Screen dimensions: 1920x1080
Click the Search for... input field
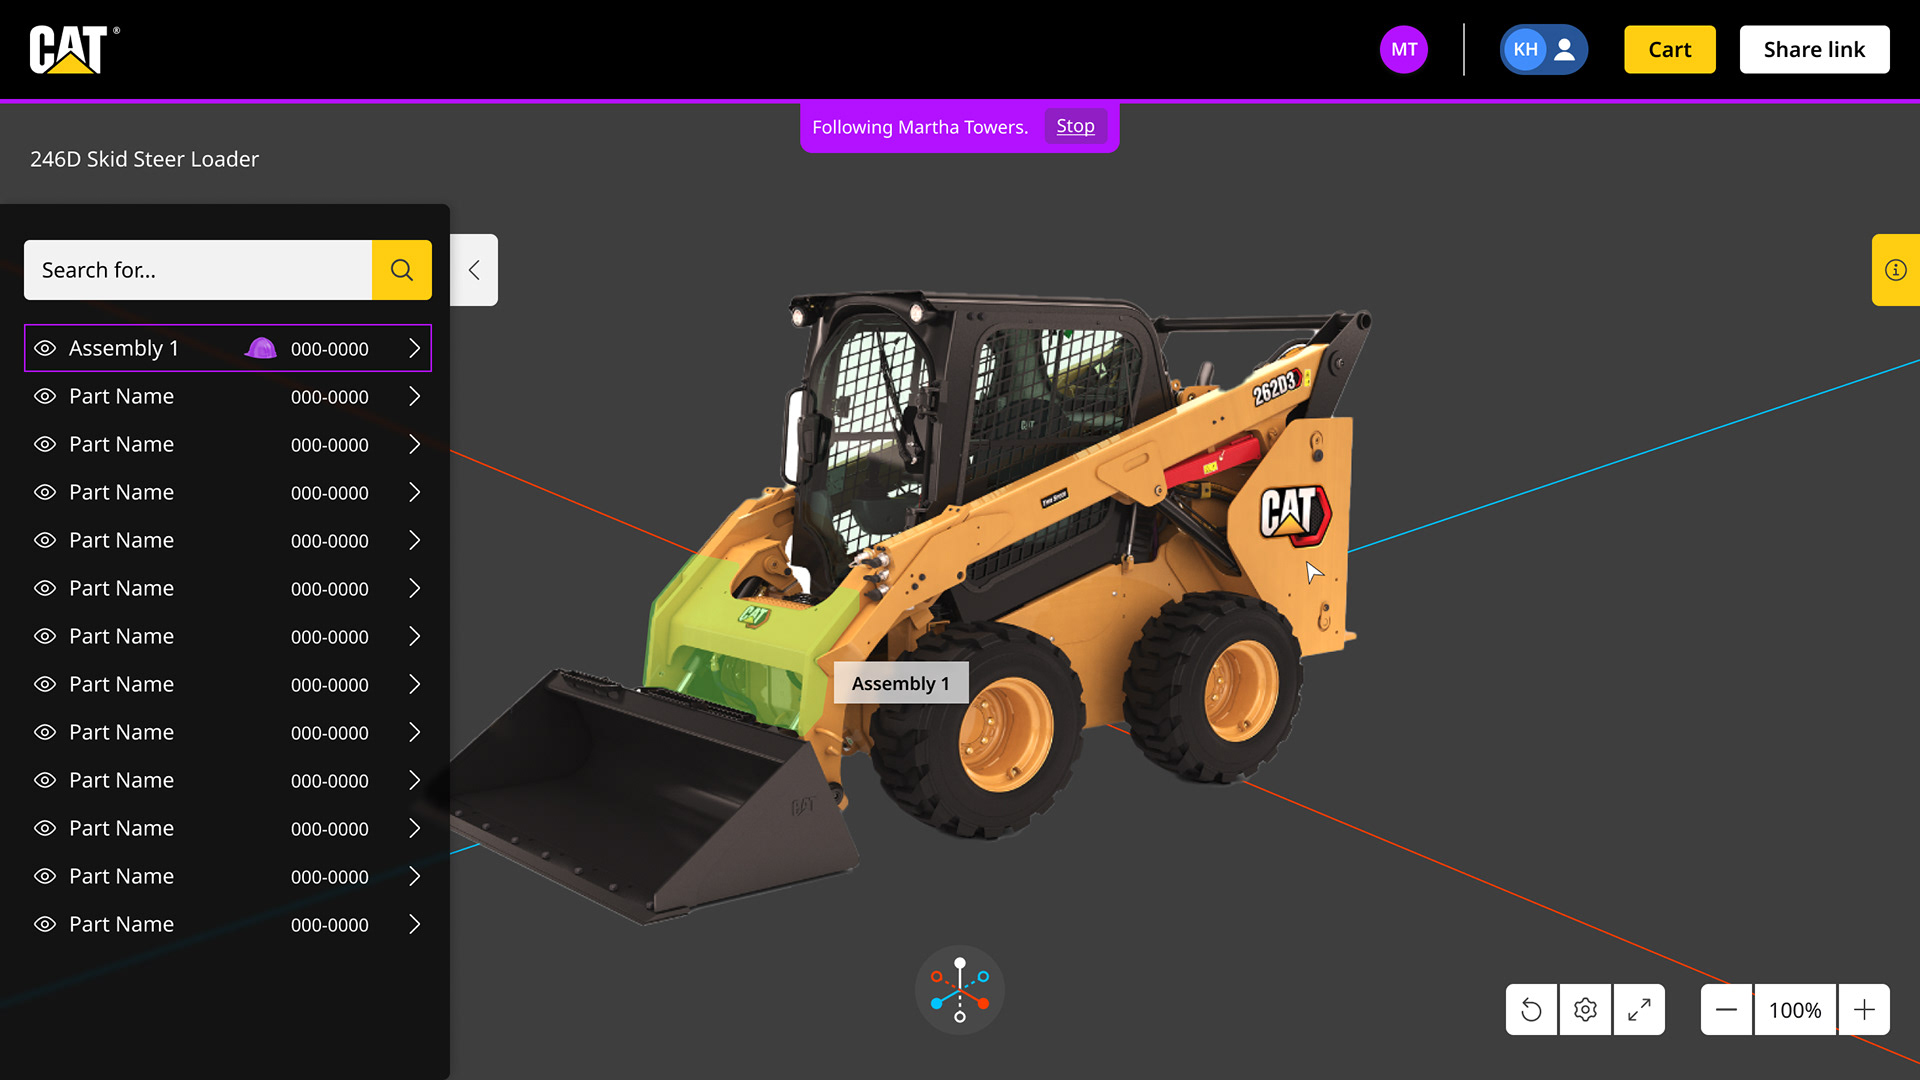198,270
